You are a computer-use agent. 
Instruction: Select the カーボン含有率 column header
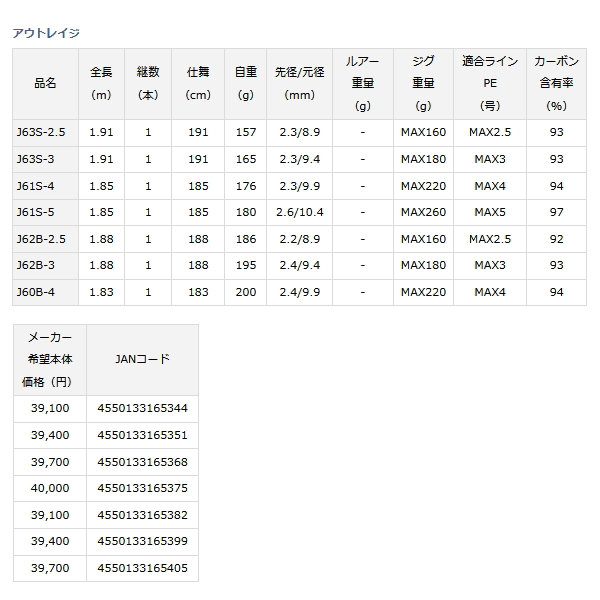556,83
